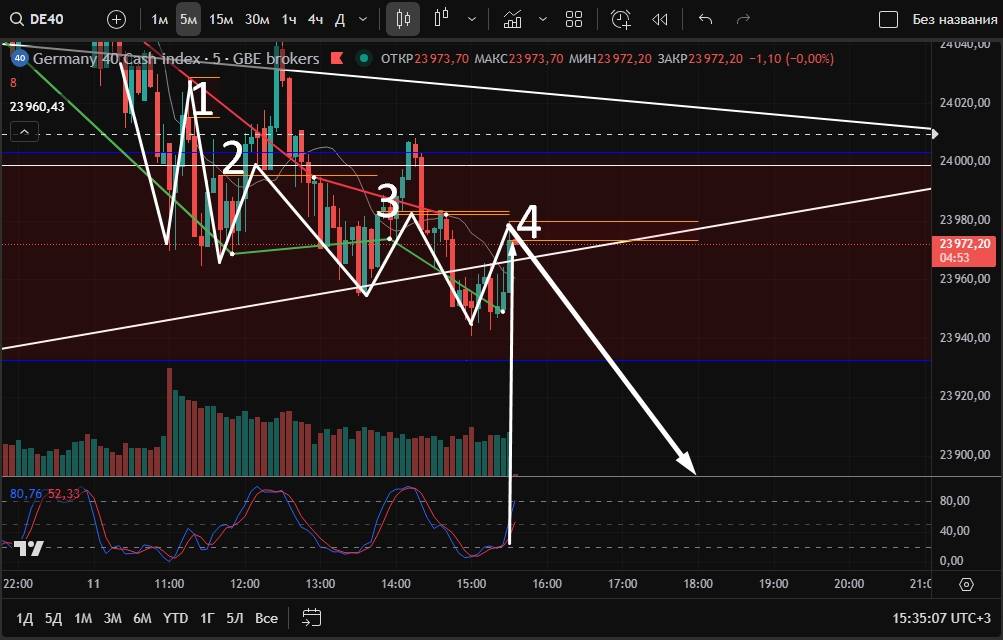The image size is (1003, 640).
Task: Open the go-to-date calendar icon
Action: coord(312,617)
